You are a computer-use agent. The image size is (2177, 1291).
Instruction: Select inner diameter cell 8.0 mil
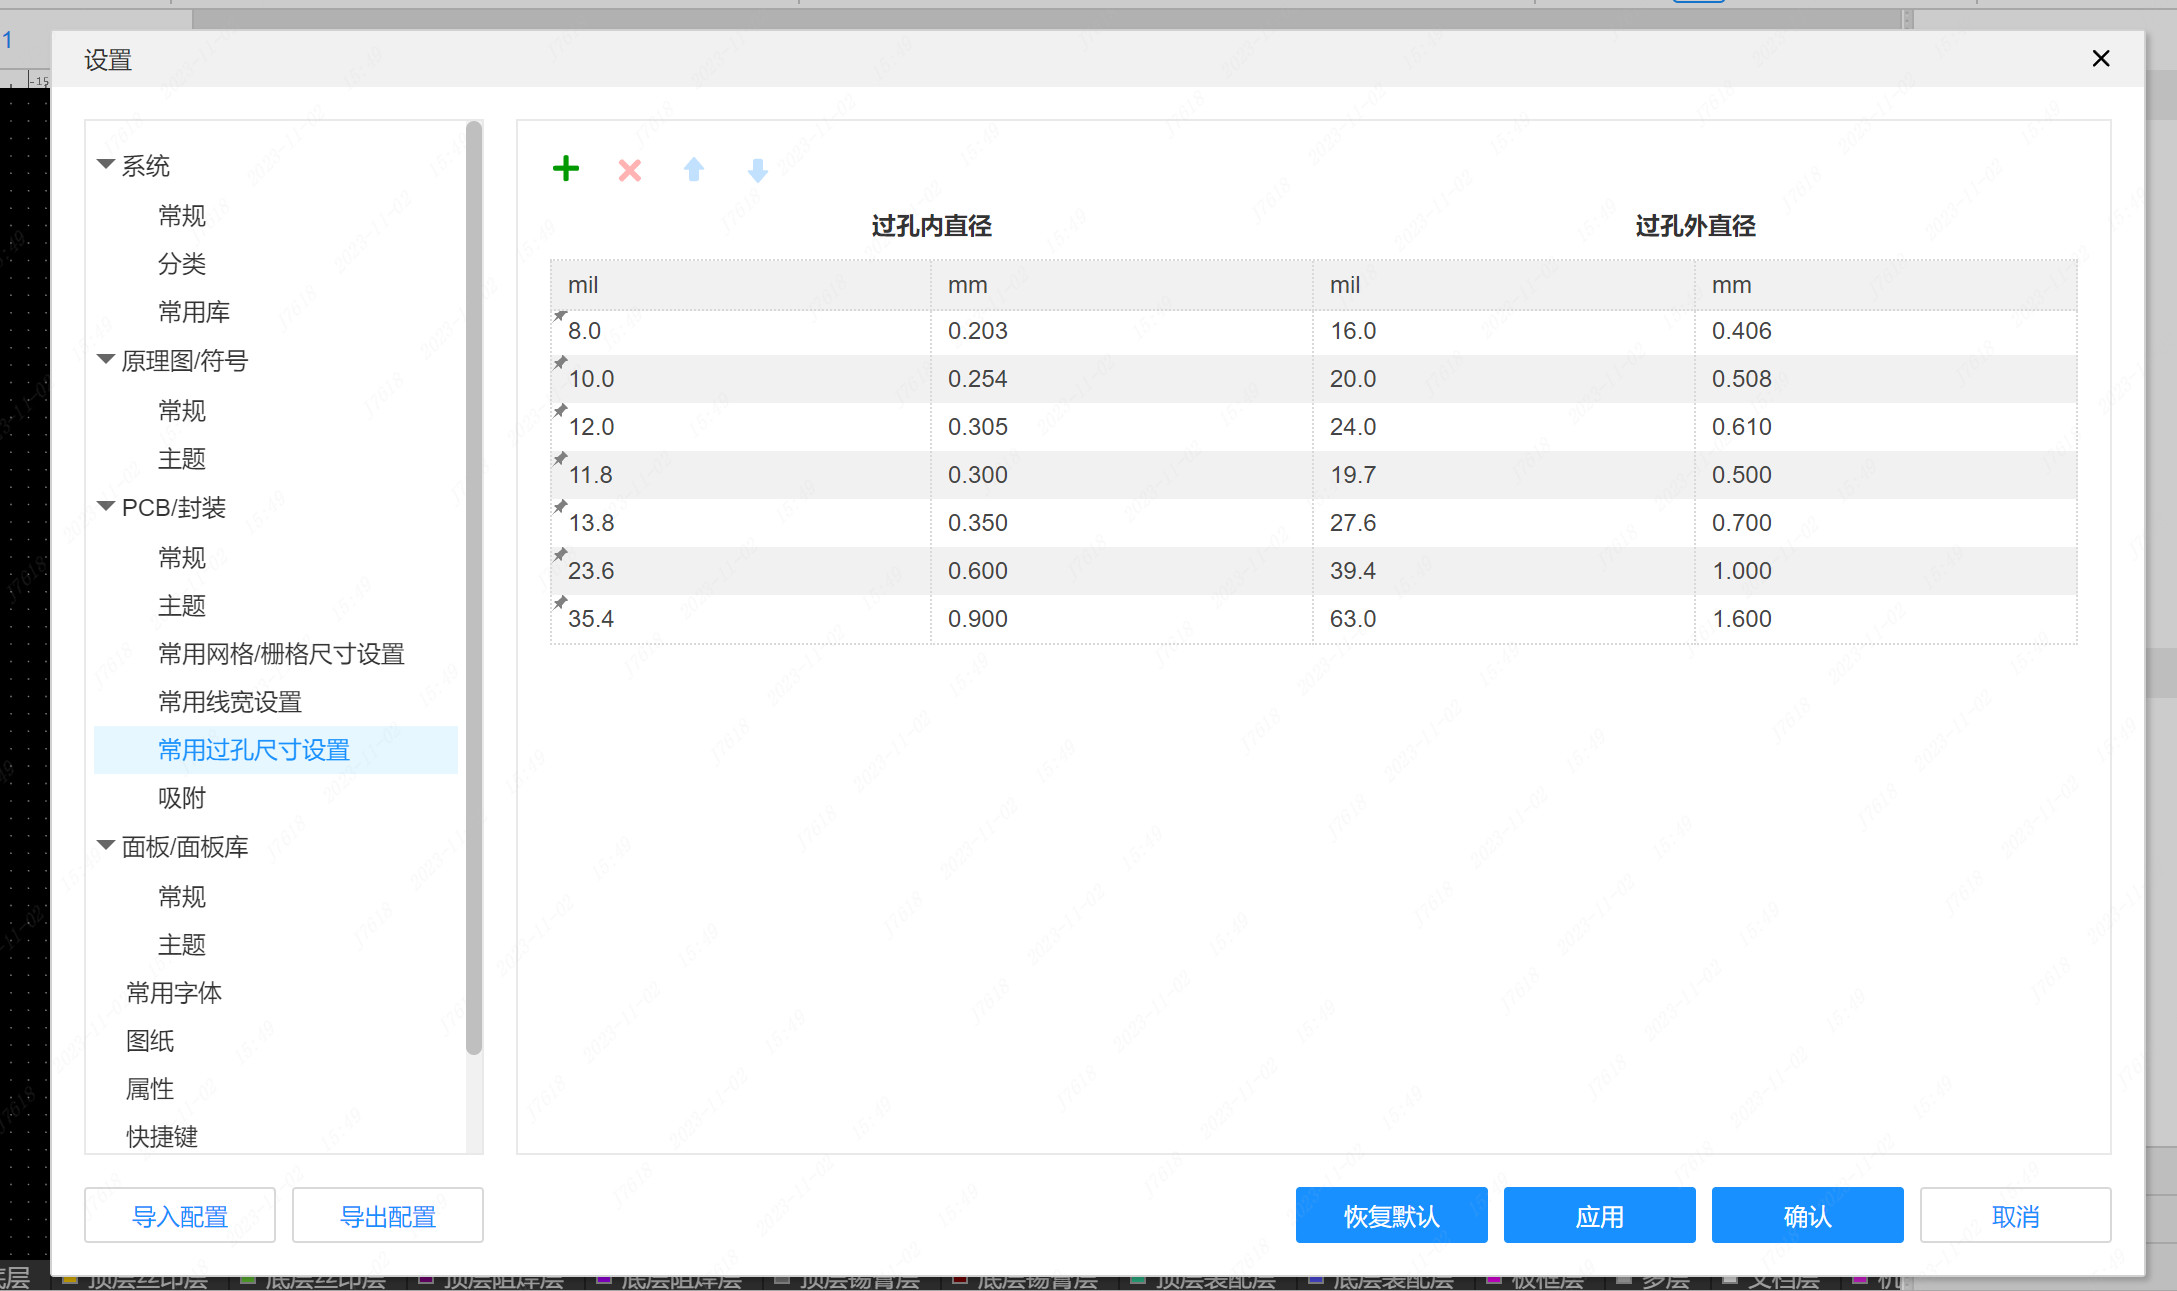pyautogui.click(x=741, y=331)
